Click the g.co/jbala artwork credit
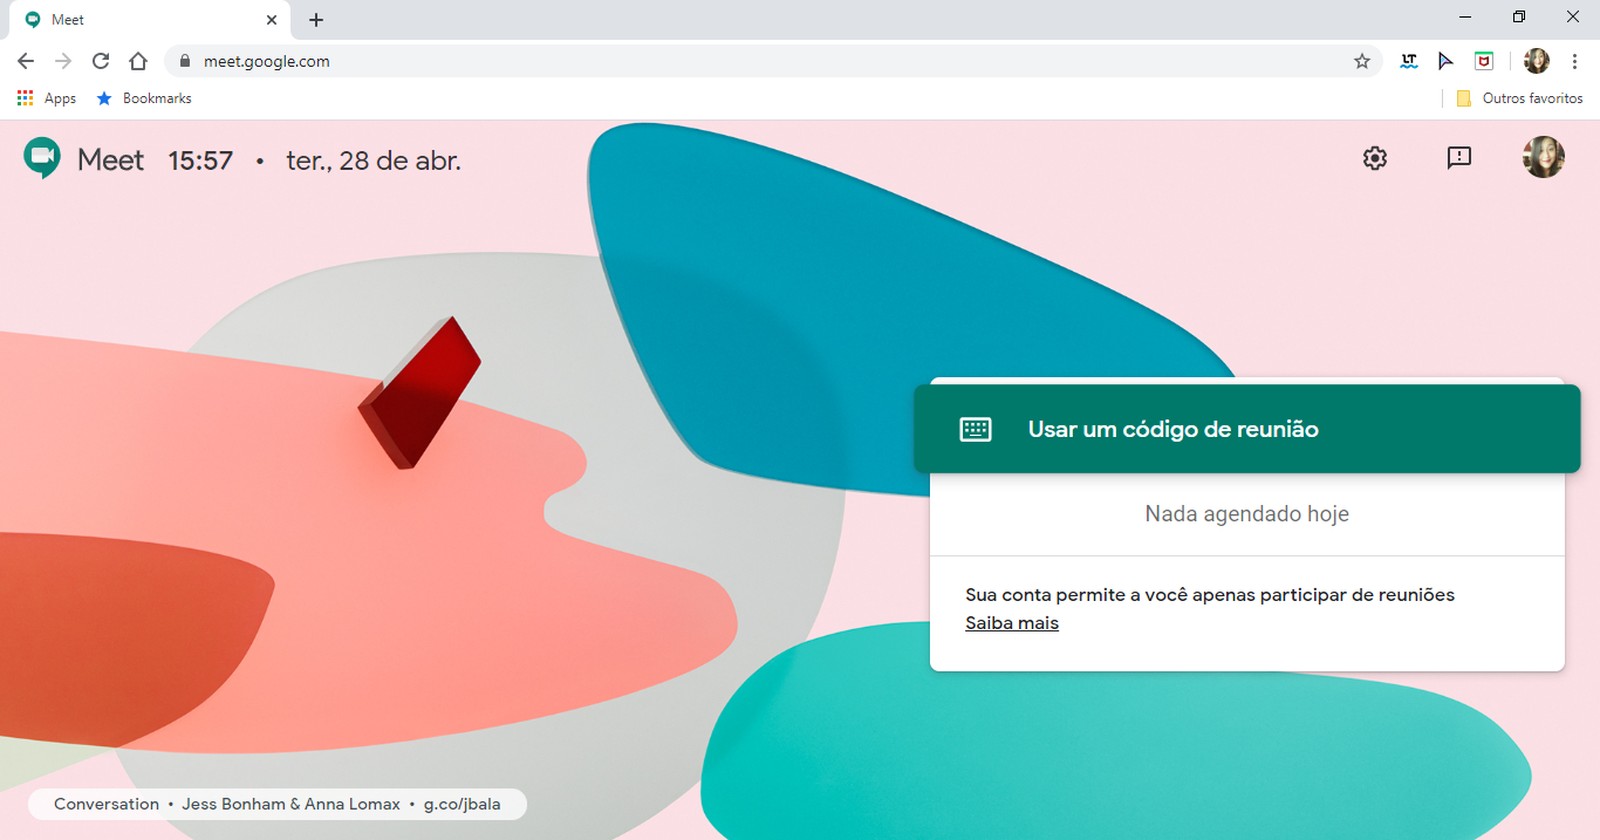 click(x=462, y=804)
